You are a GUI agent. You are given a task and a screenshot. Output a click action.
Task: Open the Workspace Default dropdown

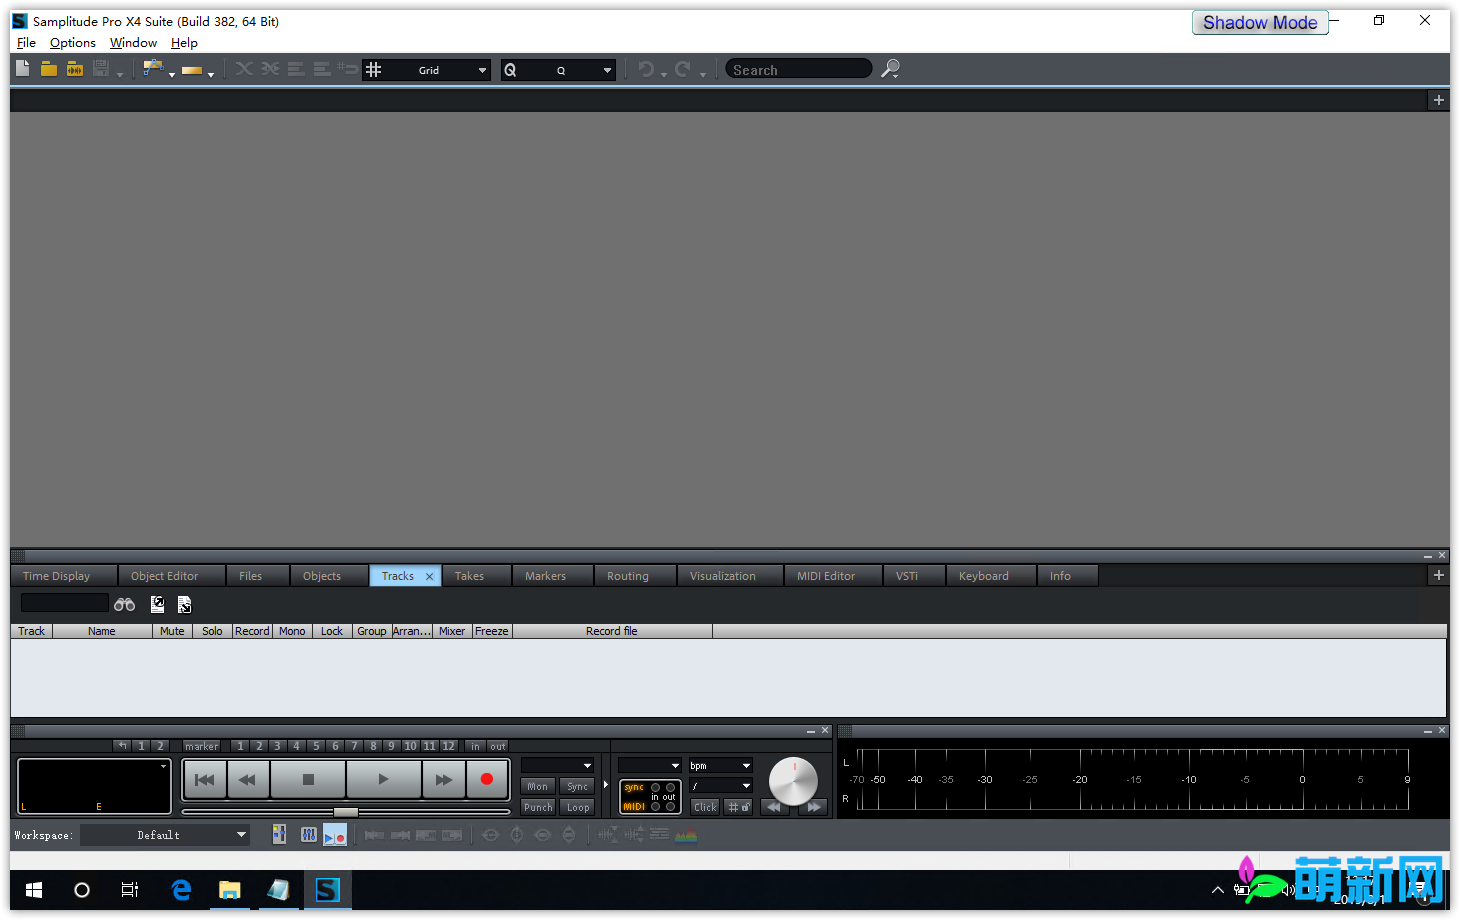164,835
